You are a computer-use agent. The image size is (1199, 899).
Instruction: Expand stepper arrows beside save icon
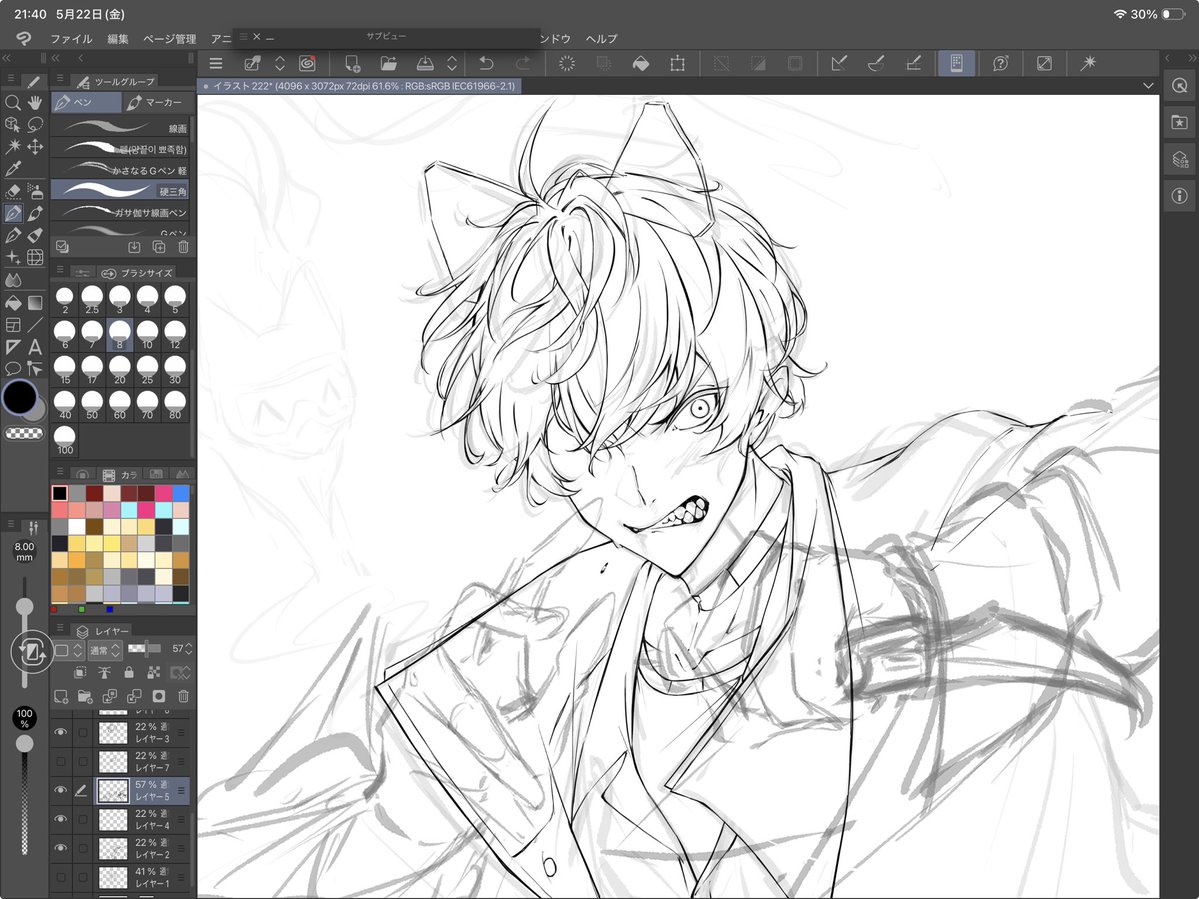(452, 63)
